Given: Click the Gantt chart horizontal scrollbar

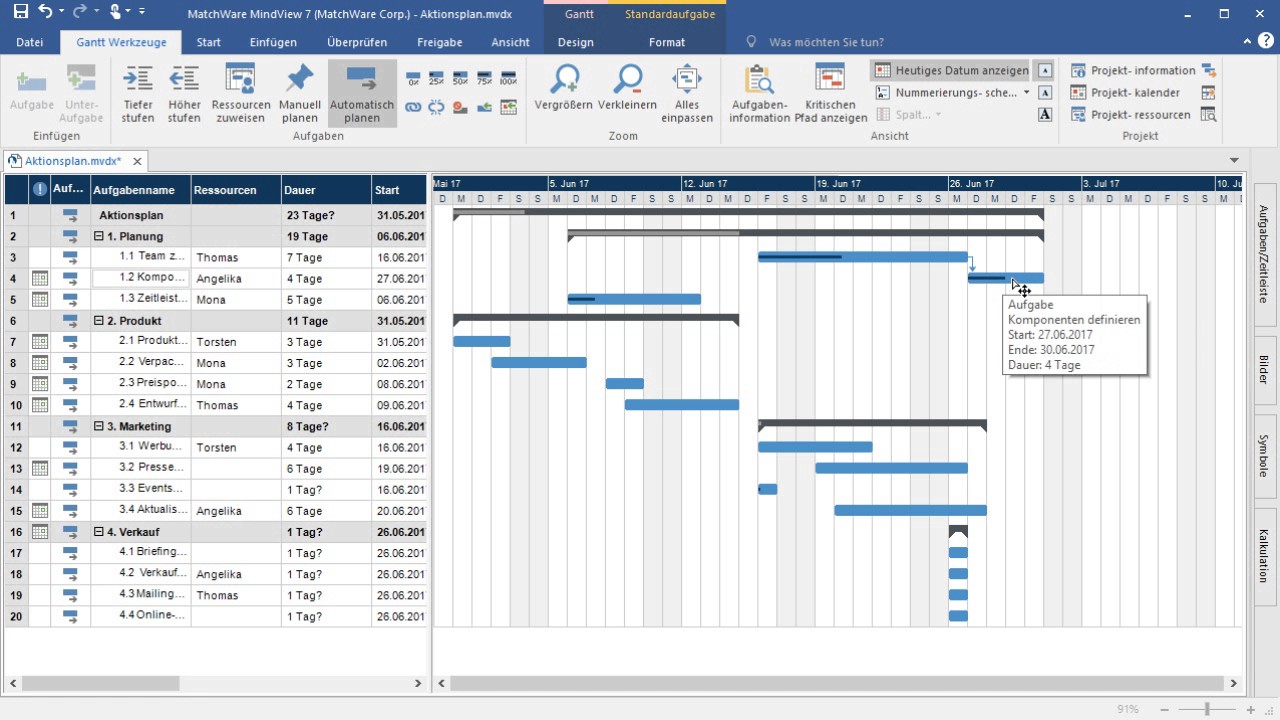Looking at the screenshot, I should click(836, 684).
